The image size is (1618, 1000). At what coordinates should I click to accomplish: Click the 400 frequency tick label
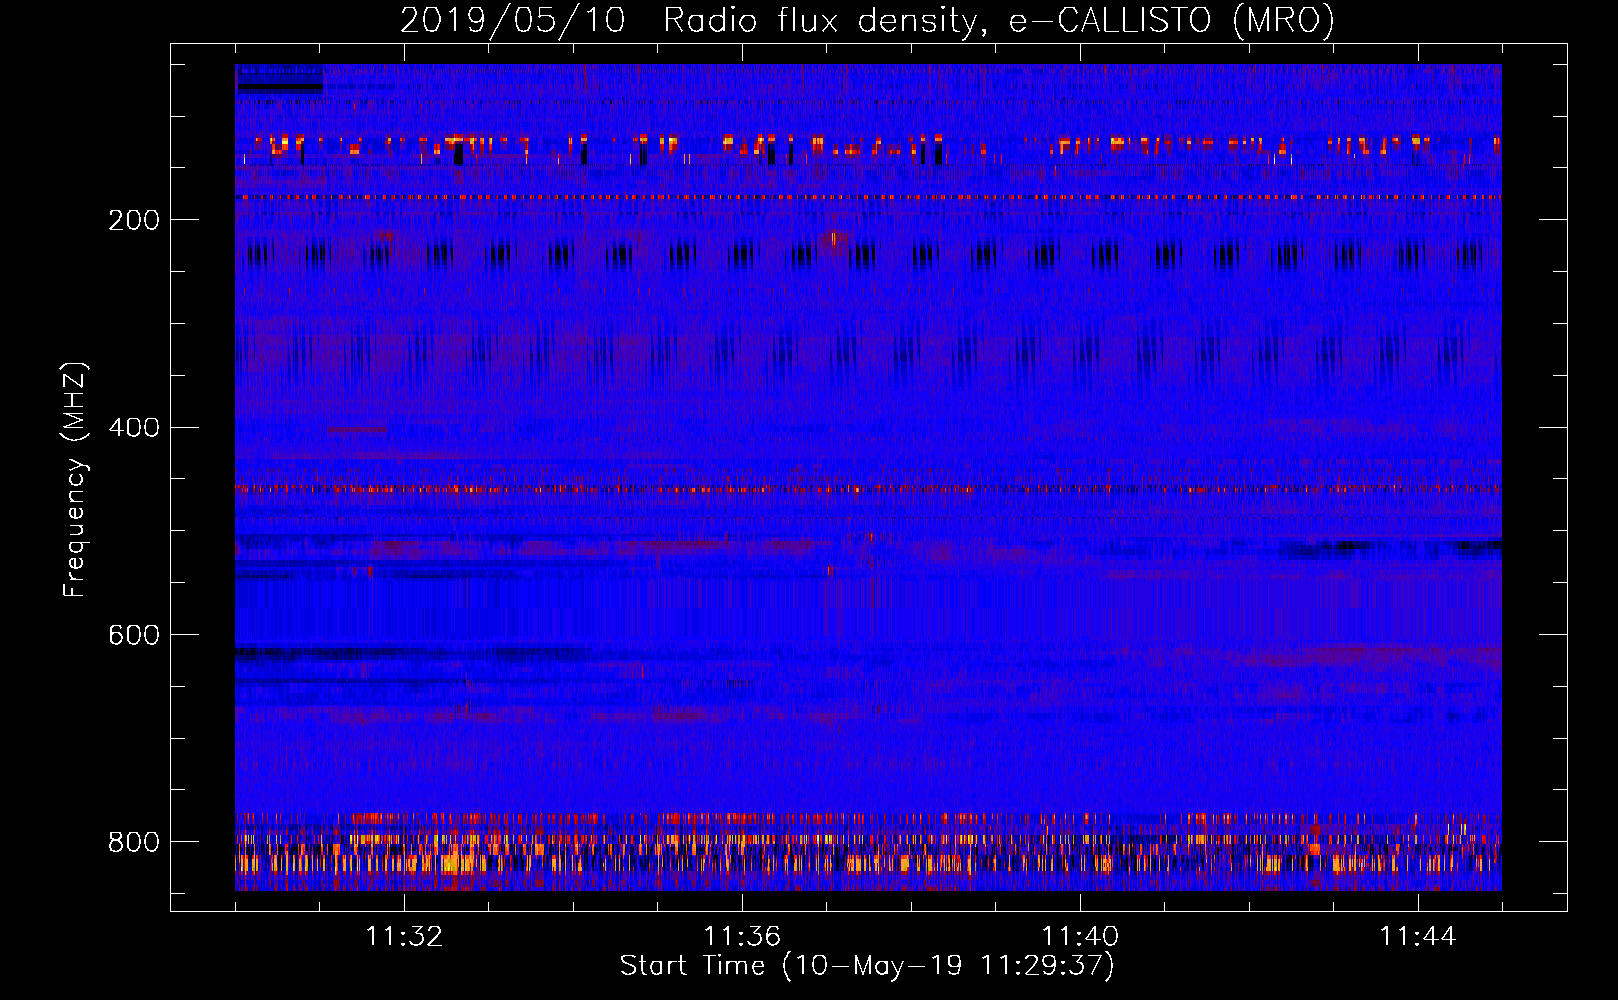coord(134,428)
